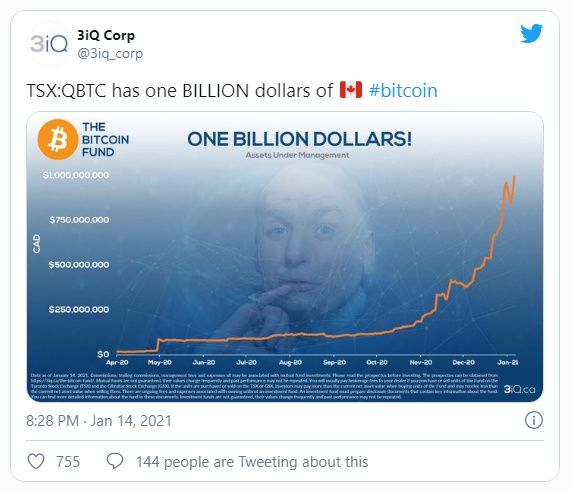572x491 pixels.
Task: View 144 people are Tweeting about this
Action: pos(252,461)
